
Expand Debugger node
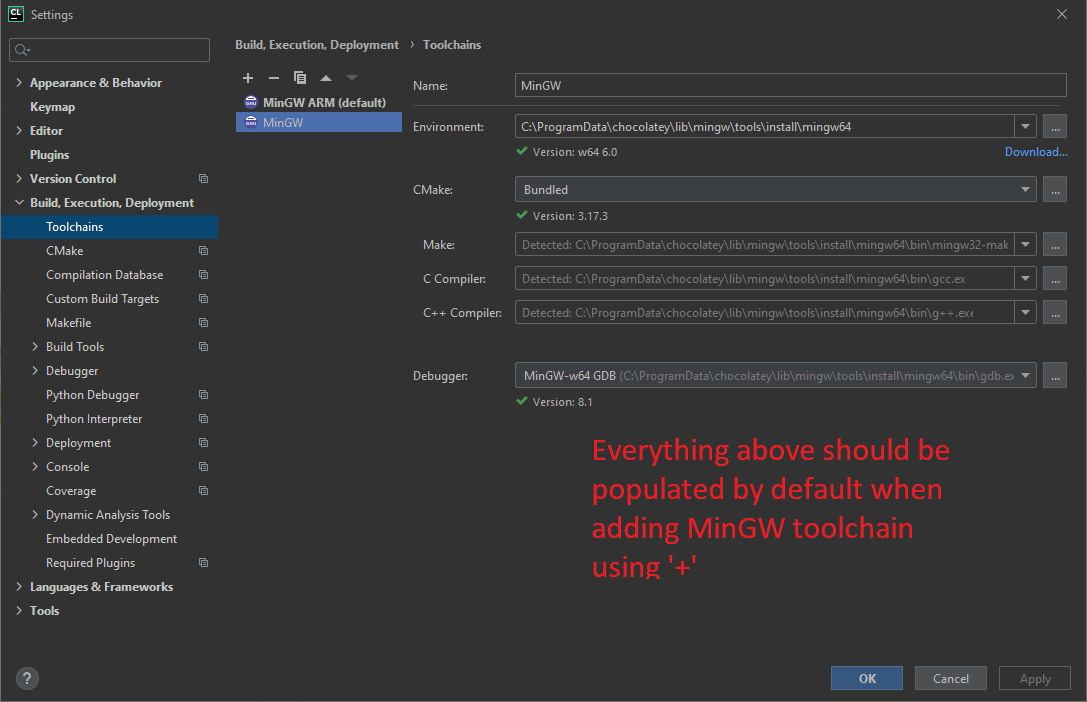coord(35,371)
